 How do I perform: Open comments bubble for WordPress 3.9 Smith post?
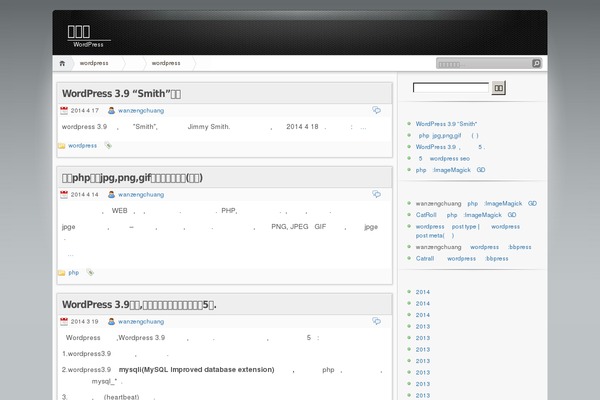pyautogui.click(x=376, y=110)
